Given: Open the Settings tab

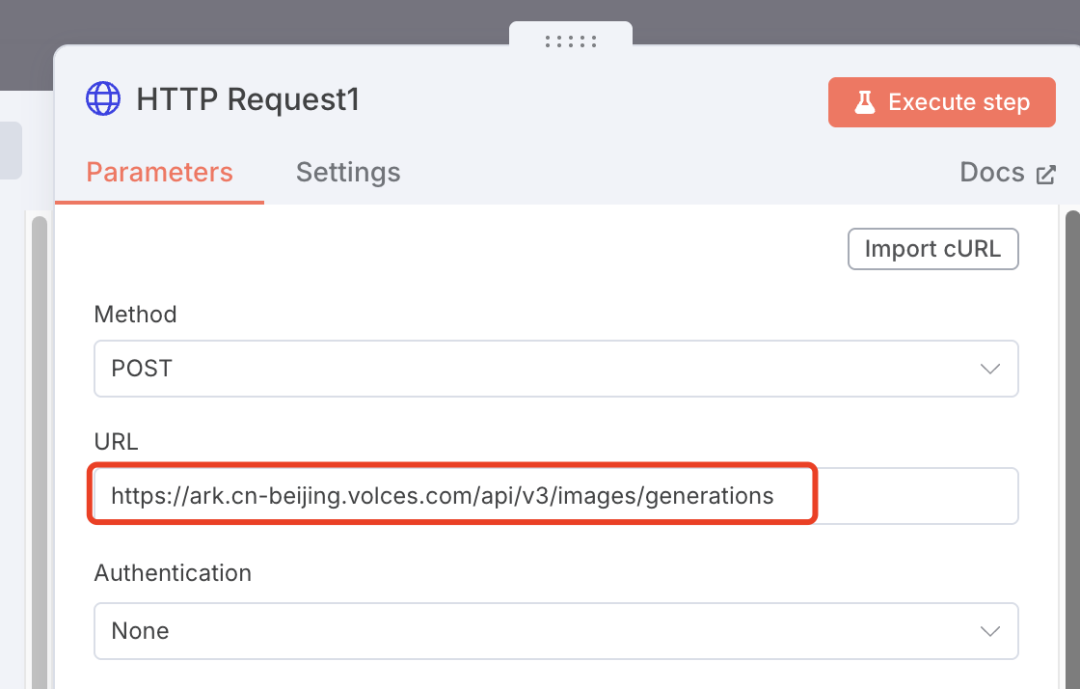Looking at the screenshot, I should (348, 172).
